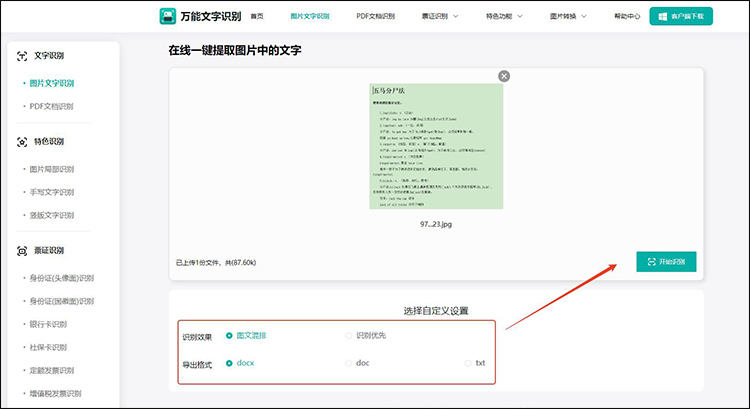Click the 文字识别 section icon in sidebar
750x409 pixels.
coord(22,56)
